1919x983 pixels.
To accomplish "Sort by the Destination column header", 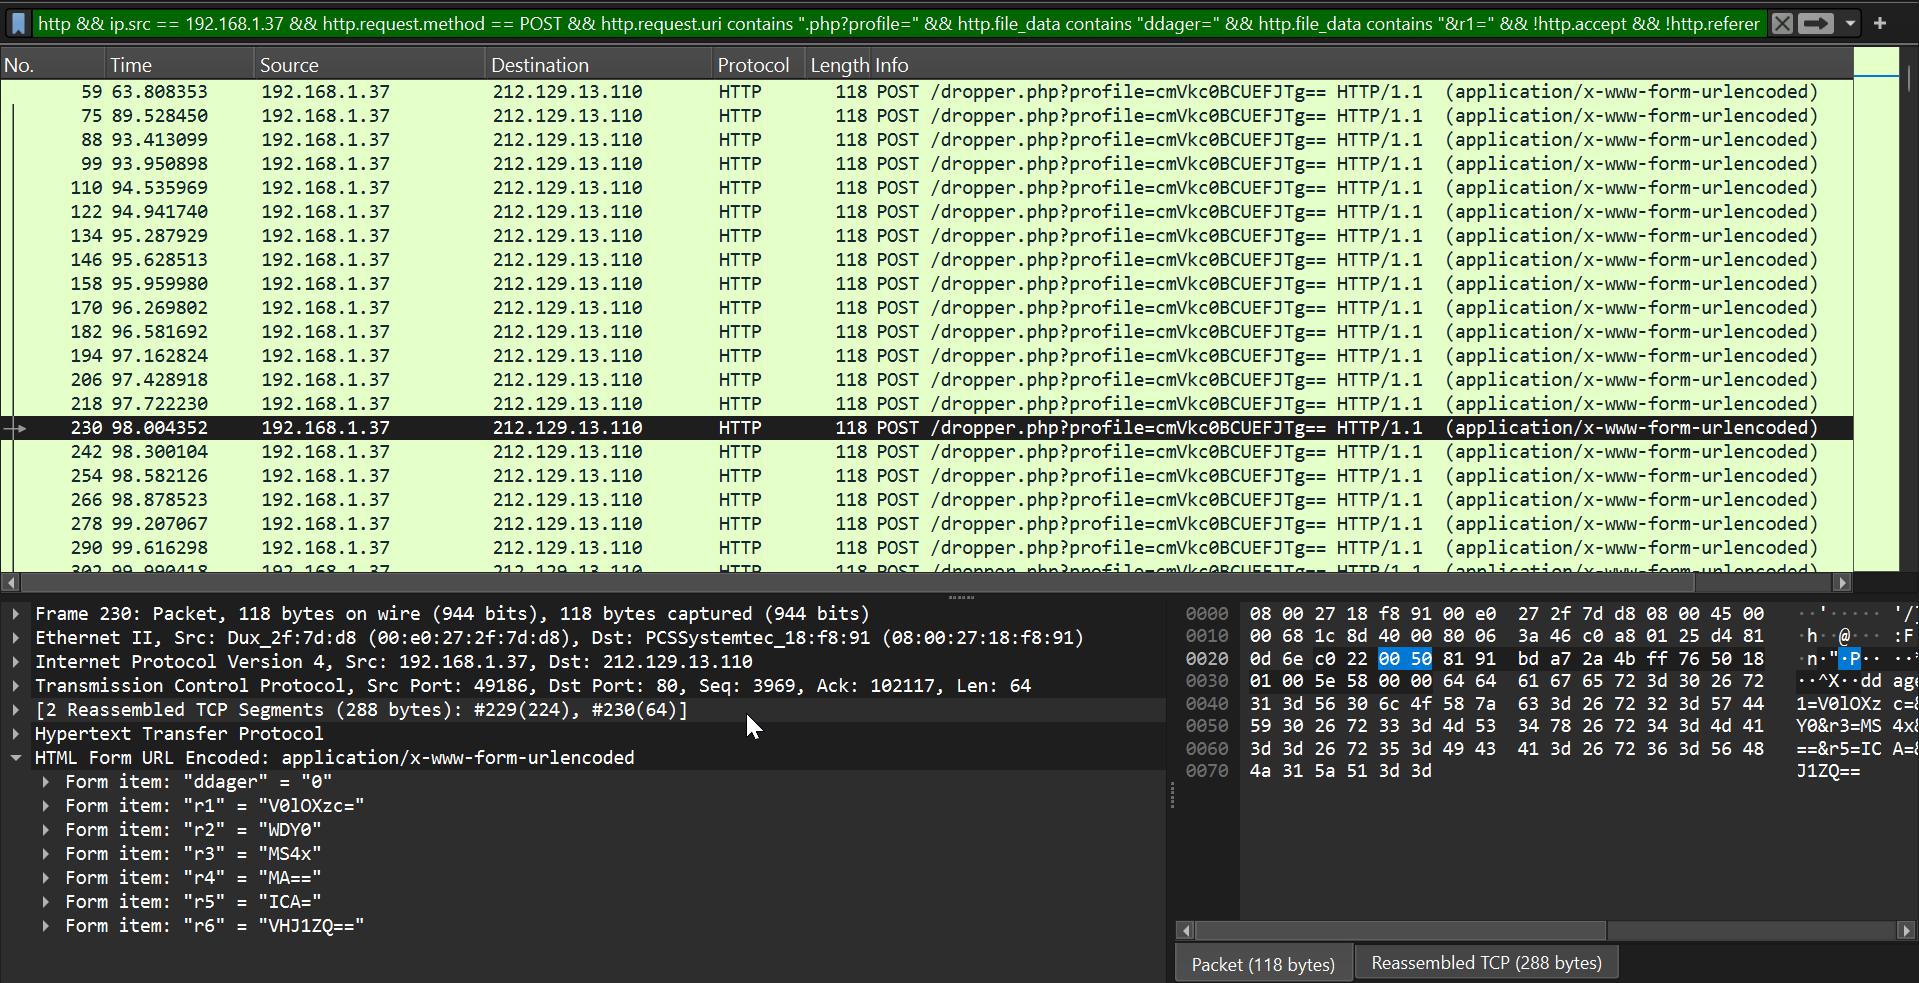I will (598, 65).
